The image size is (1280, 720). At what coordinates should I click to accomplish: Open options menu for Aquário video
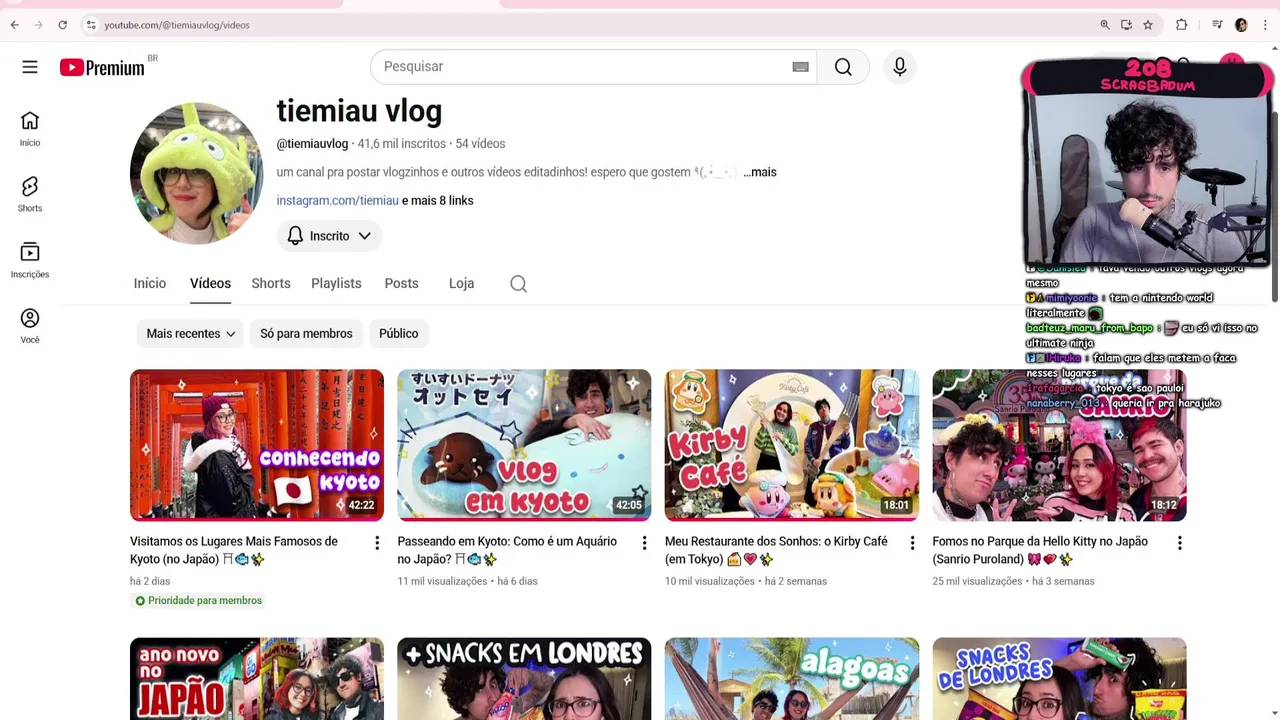pyautogui.click(x=644, y=543)
